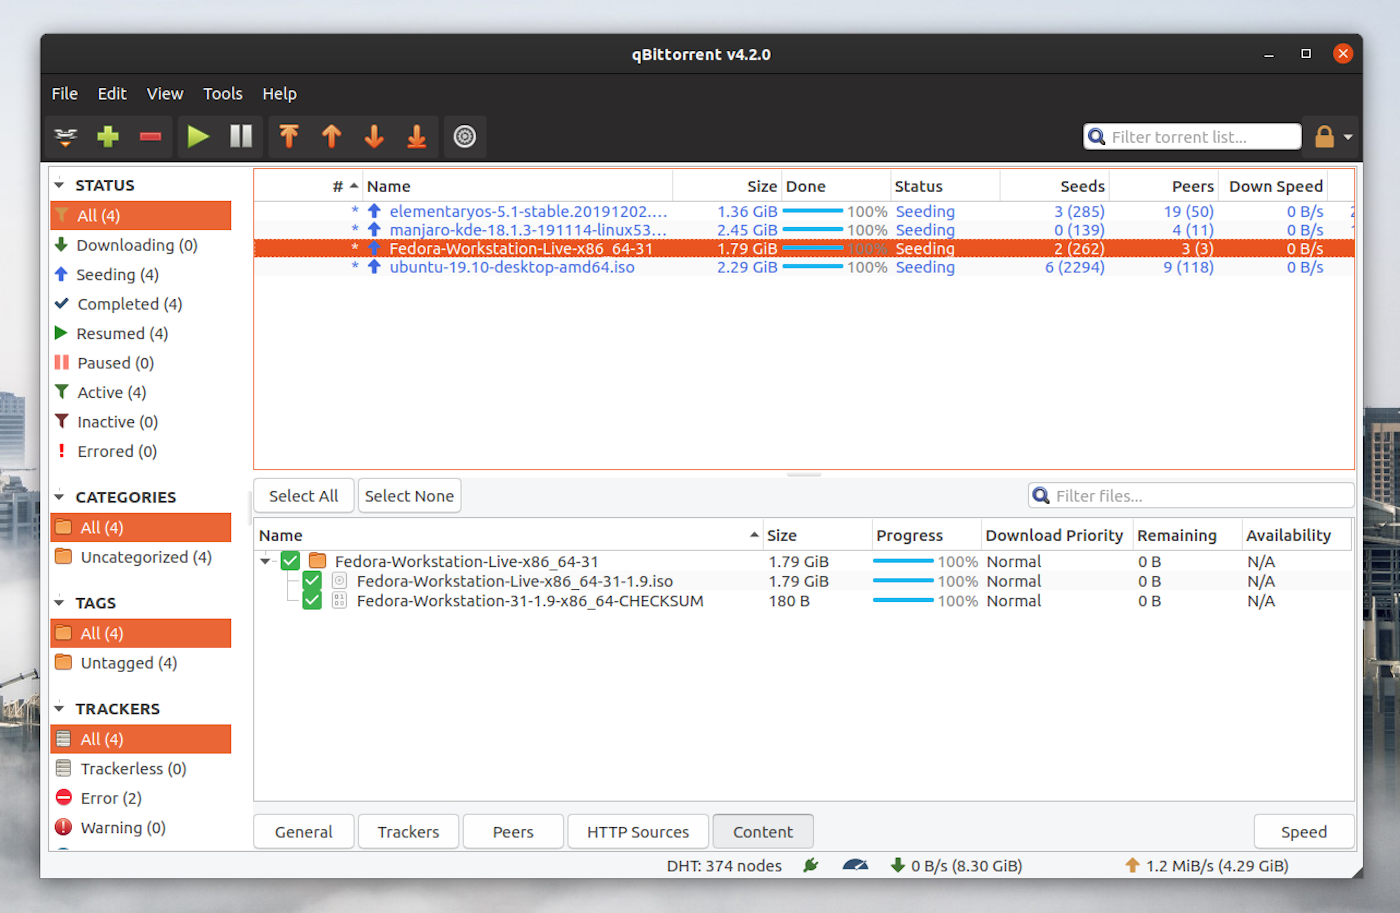Toggle the lock icon beside torrent filter
The image size is (1400, 913).
coord(1327,136)
